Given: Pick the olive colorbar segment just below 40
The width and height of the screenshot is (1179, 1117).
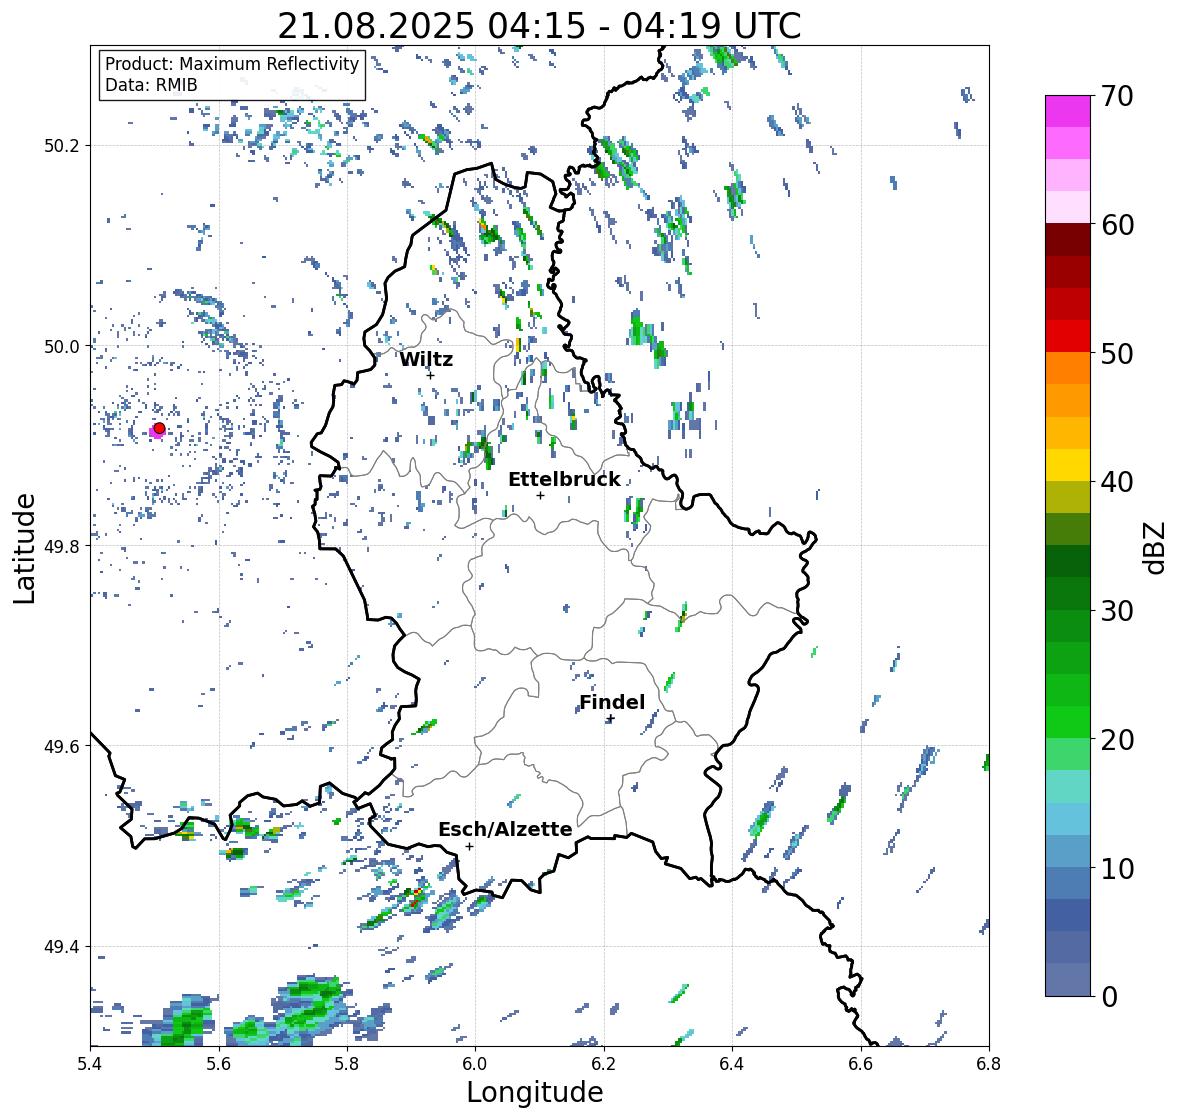Looking at the screenshot, I should [1068, 497].
